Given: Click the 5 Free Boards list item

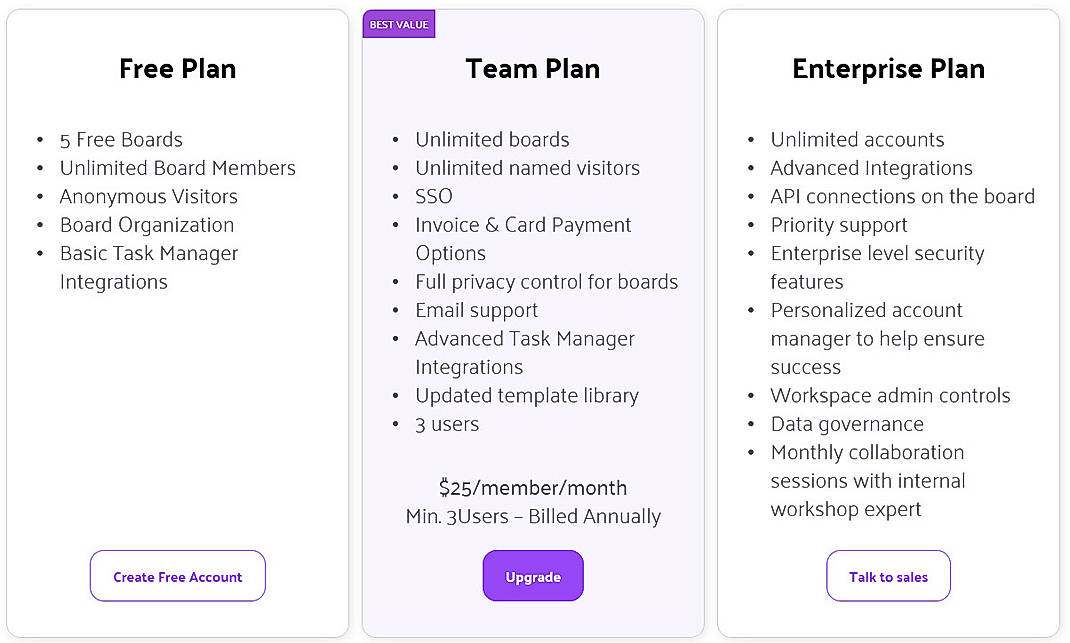Looking at the screenshot, I should point(121,140).
